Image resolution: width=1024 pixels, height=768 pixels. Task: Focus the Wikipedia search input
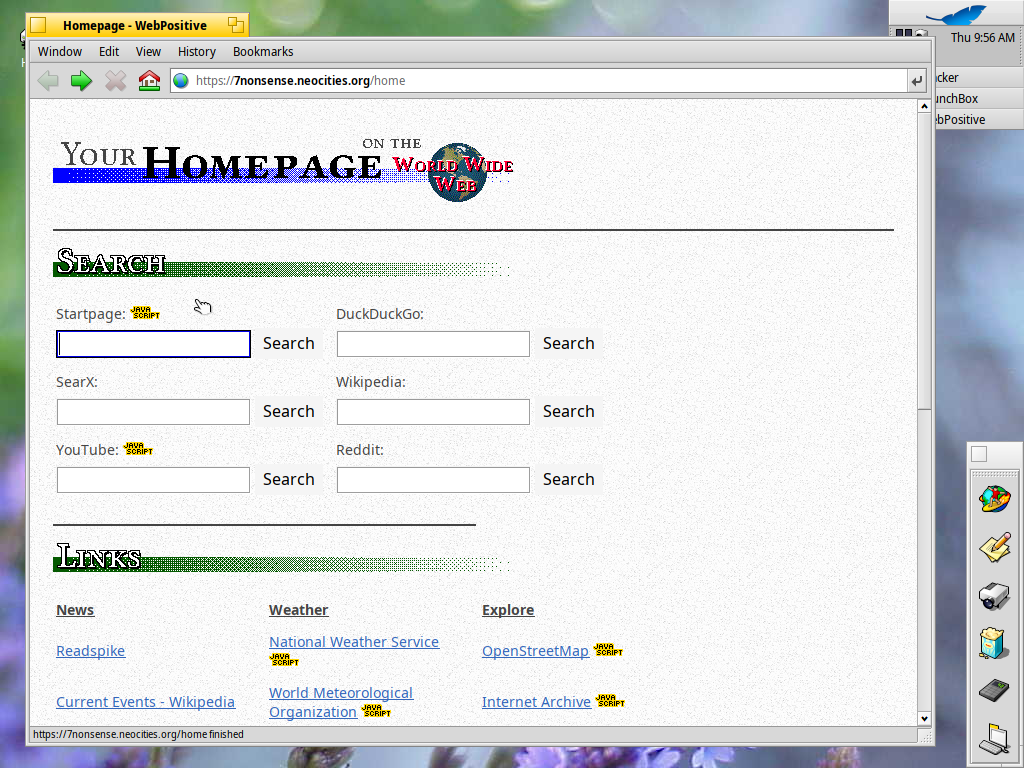433,412
